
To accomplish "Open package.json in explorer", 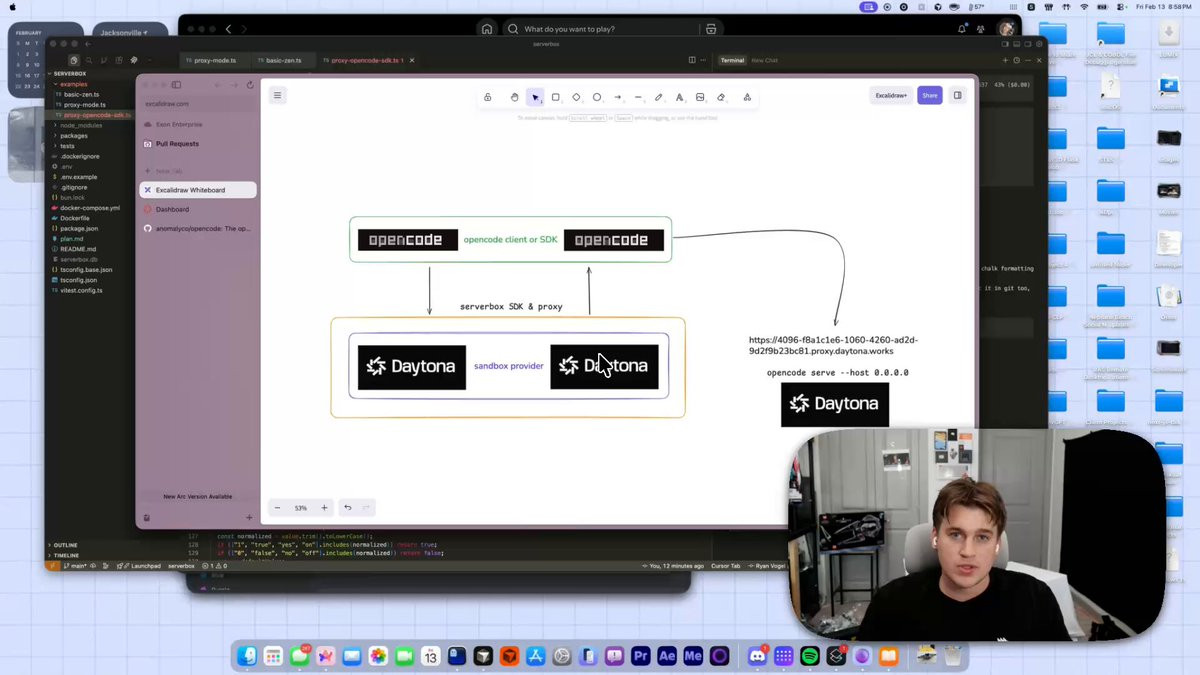I will (x=78, y=229).
